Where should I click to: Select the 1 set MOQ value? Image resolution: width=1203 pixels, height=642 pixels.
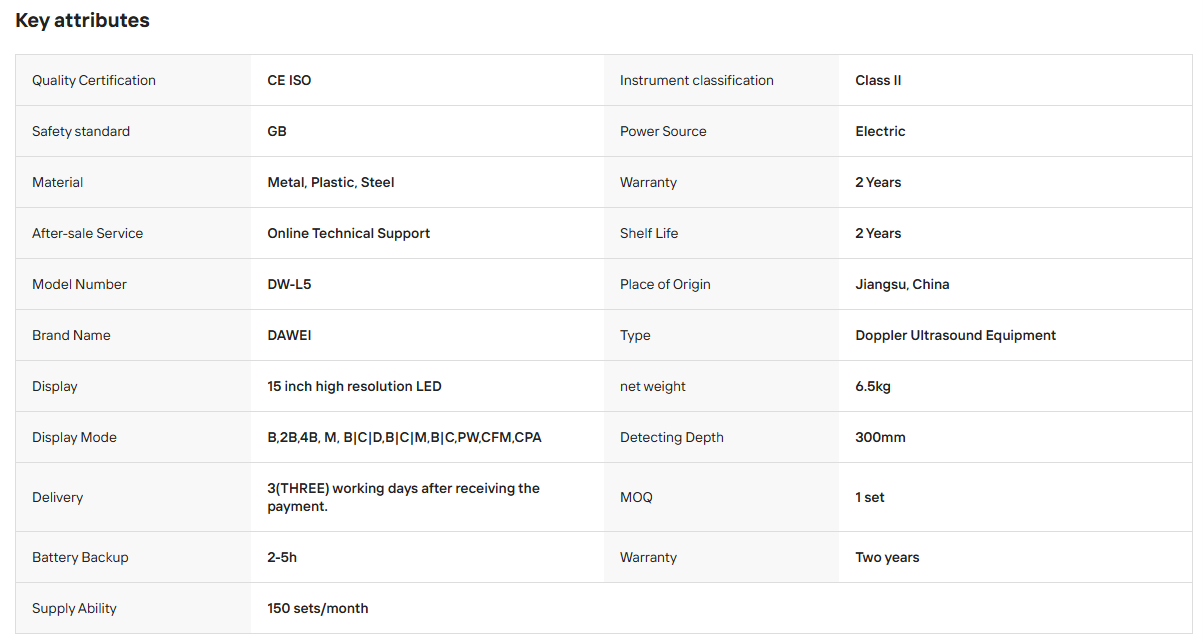tap(870, 497)
